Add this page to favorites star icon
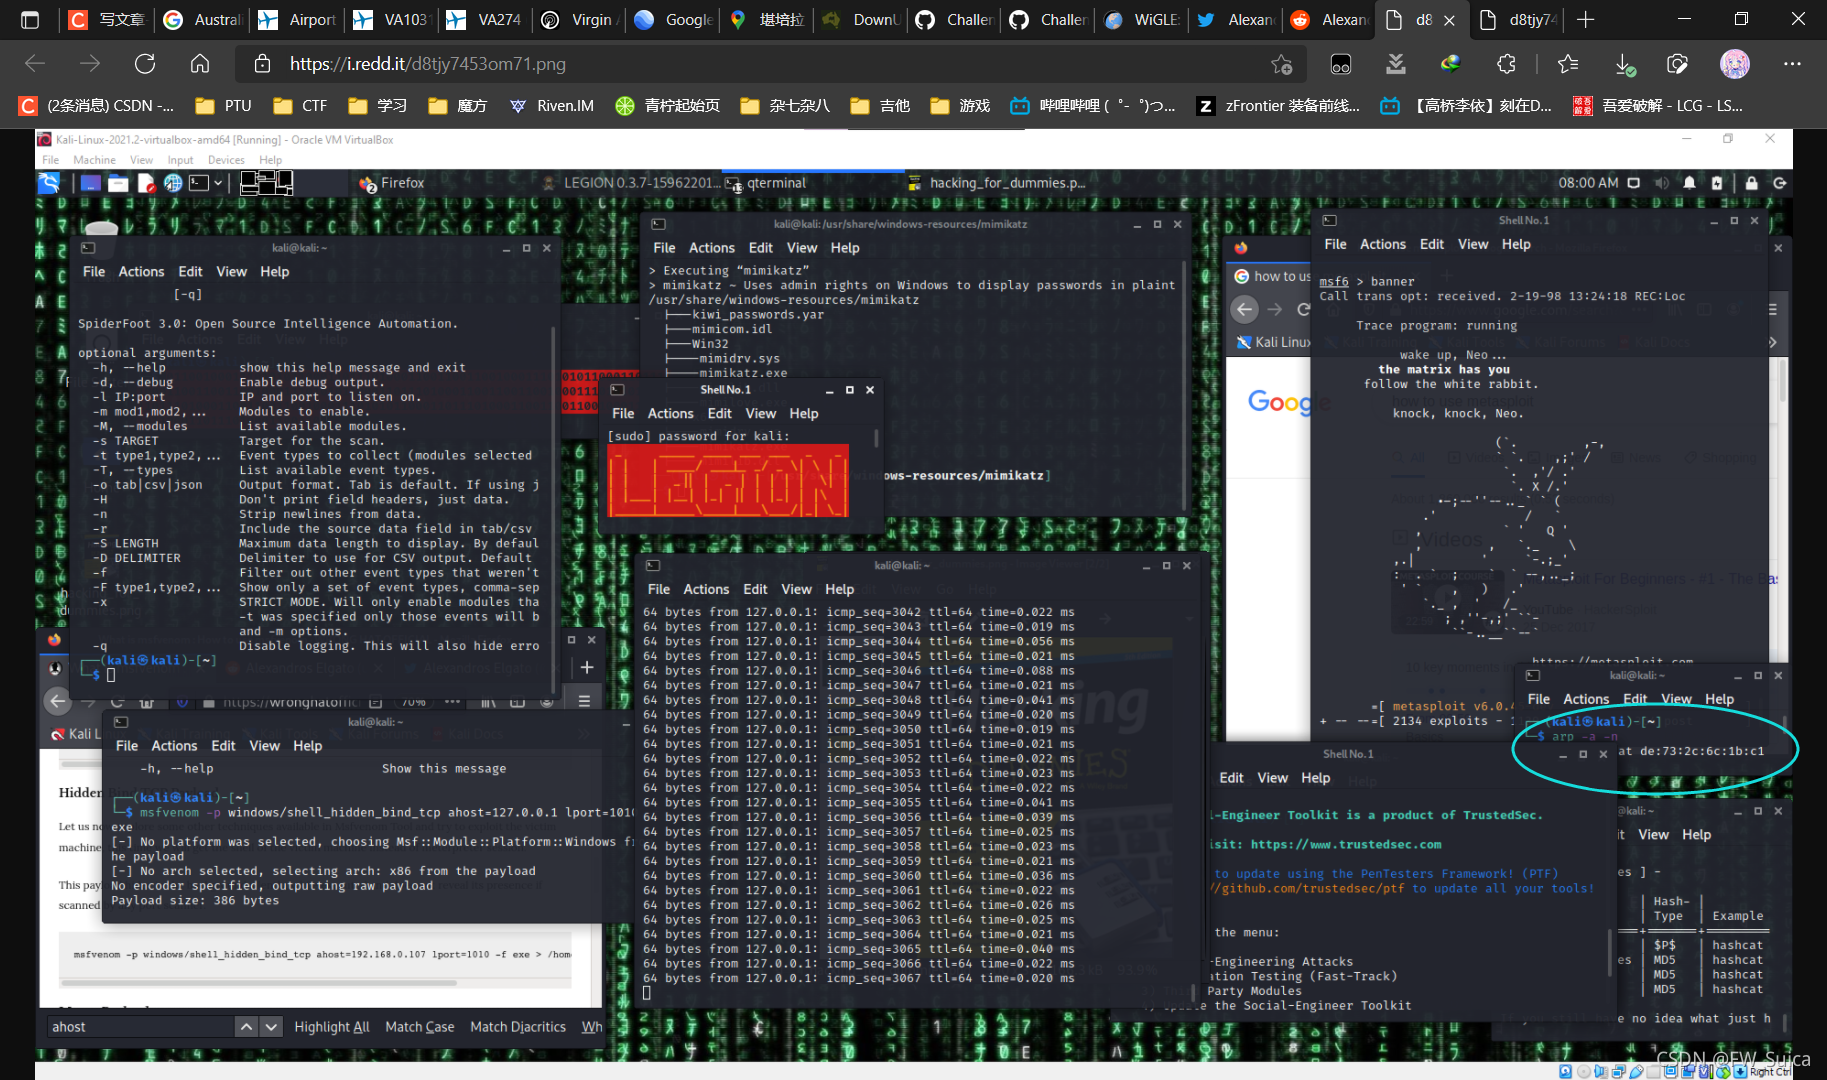The height and width of the screenshot is (1080, 1827). coord(1282,64)
